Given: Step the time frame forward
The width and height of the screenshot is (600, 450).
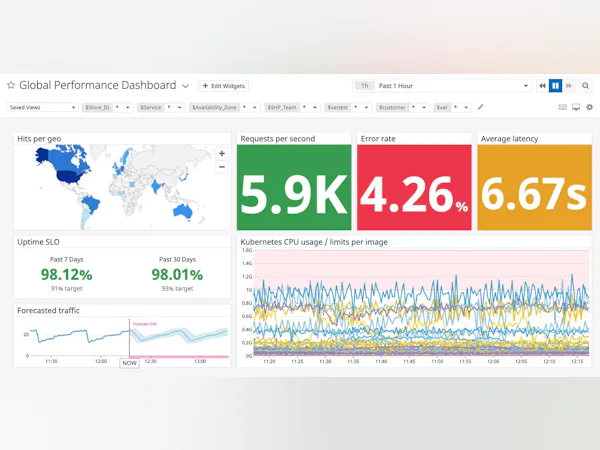Looking at the screenshot, I should (569, 86).
